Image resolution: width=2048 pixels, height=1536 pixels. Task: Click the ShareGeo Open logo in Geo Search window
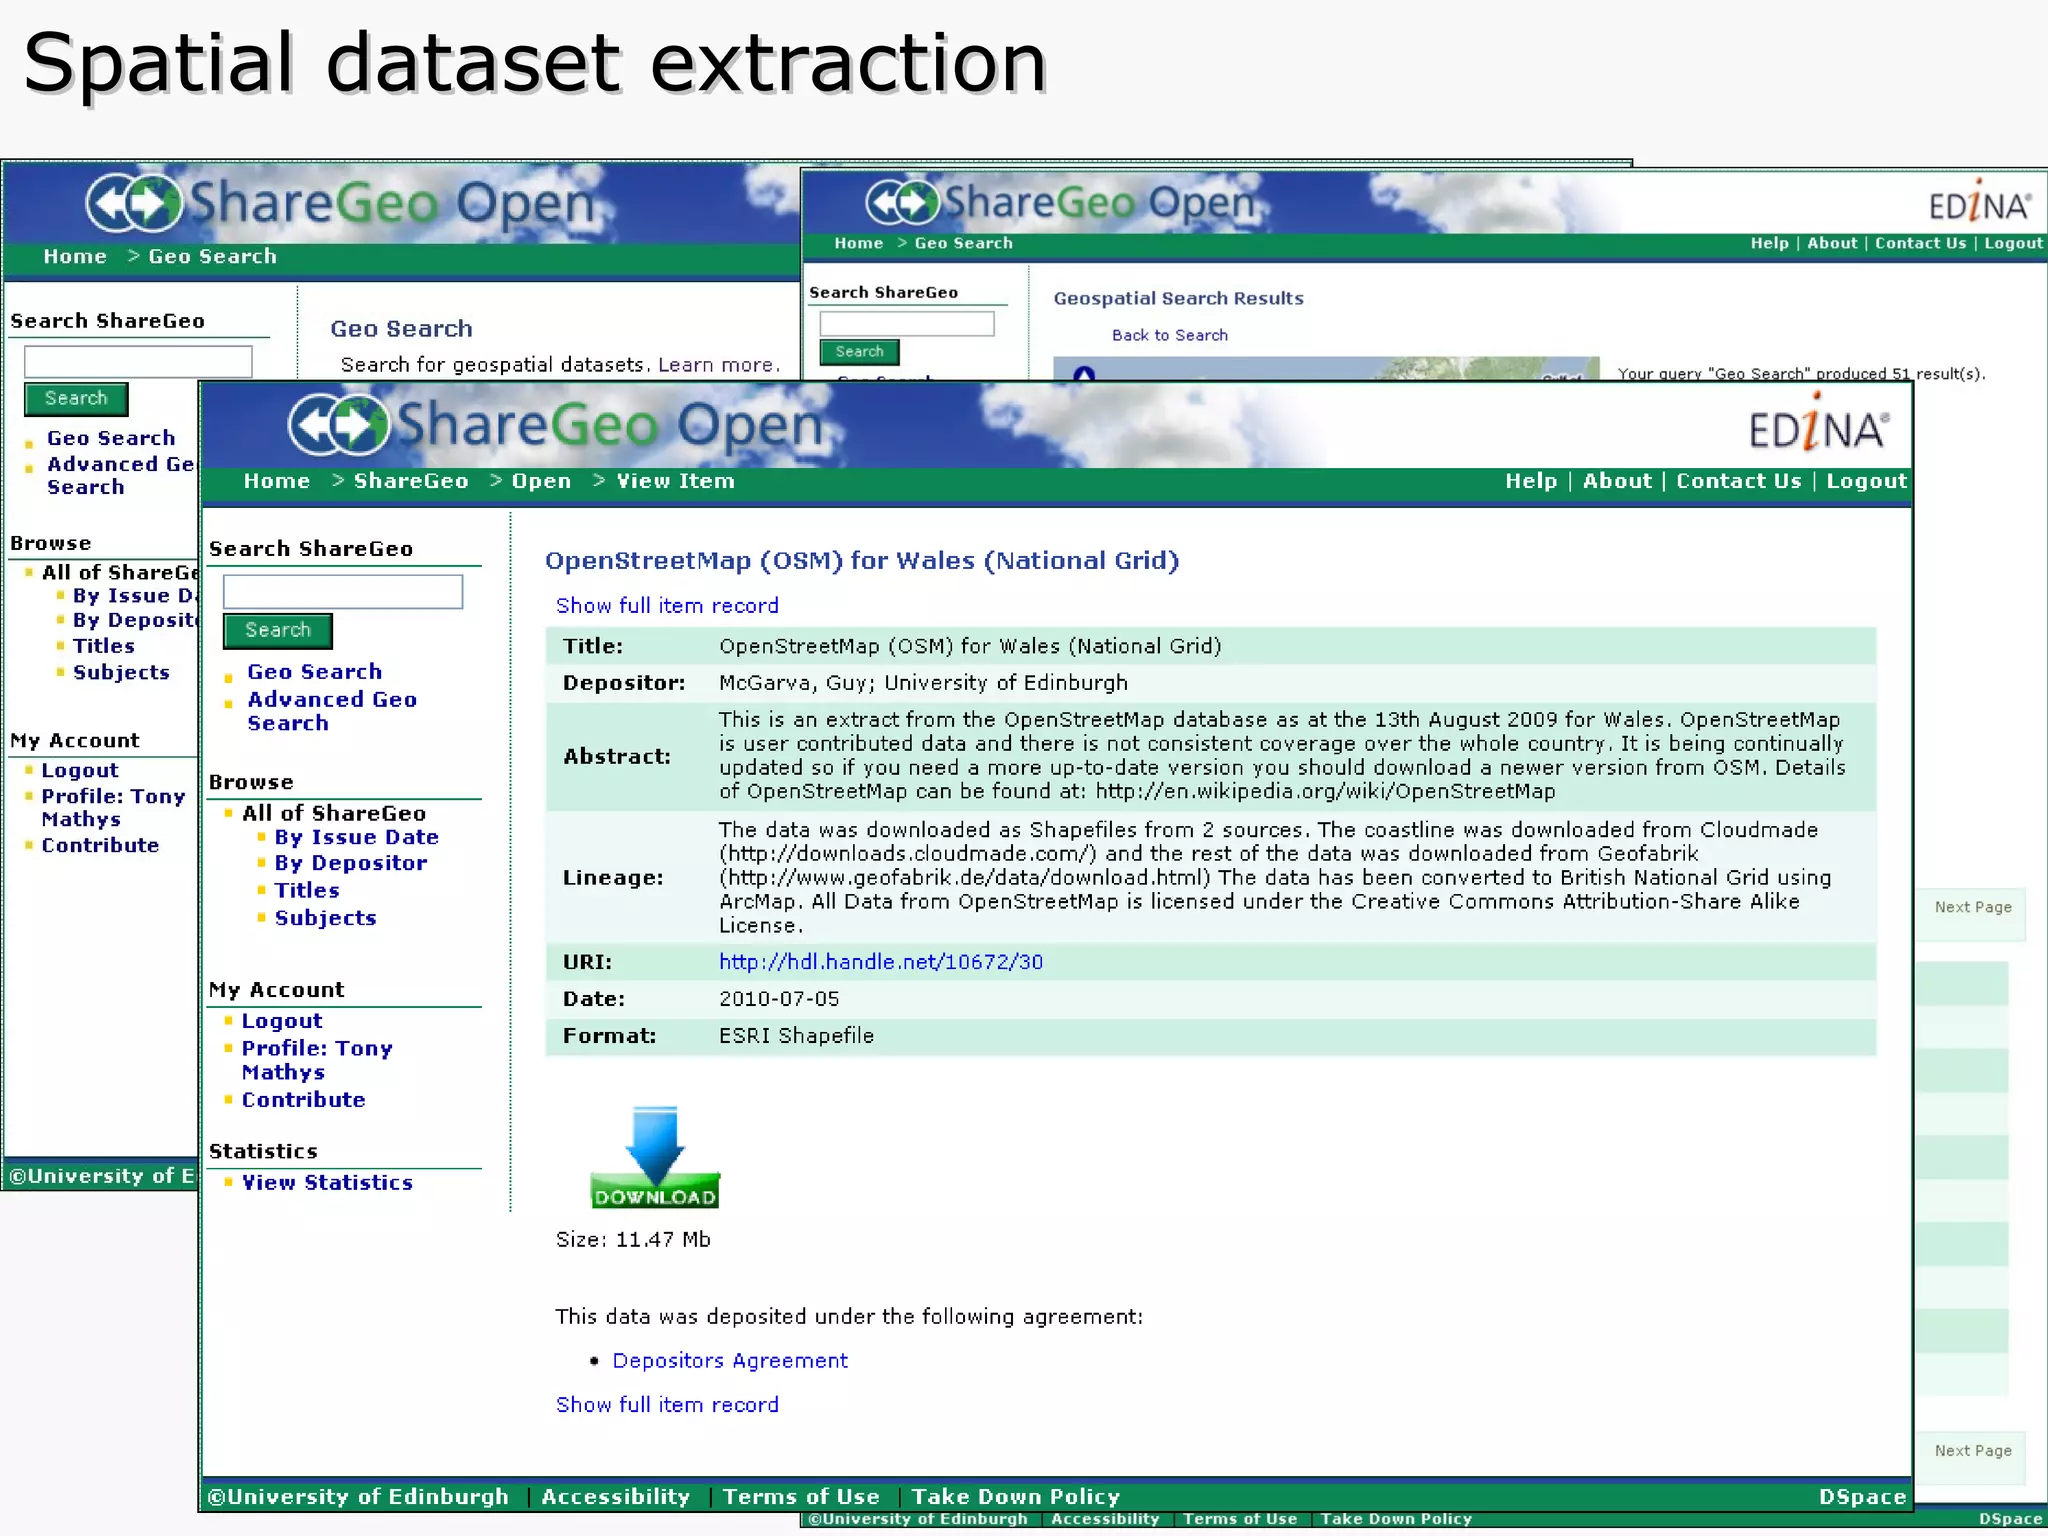(x=340, y=203)
